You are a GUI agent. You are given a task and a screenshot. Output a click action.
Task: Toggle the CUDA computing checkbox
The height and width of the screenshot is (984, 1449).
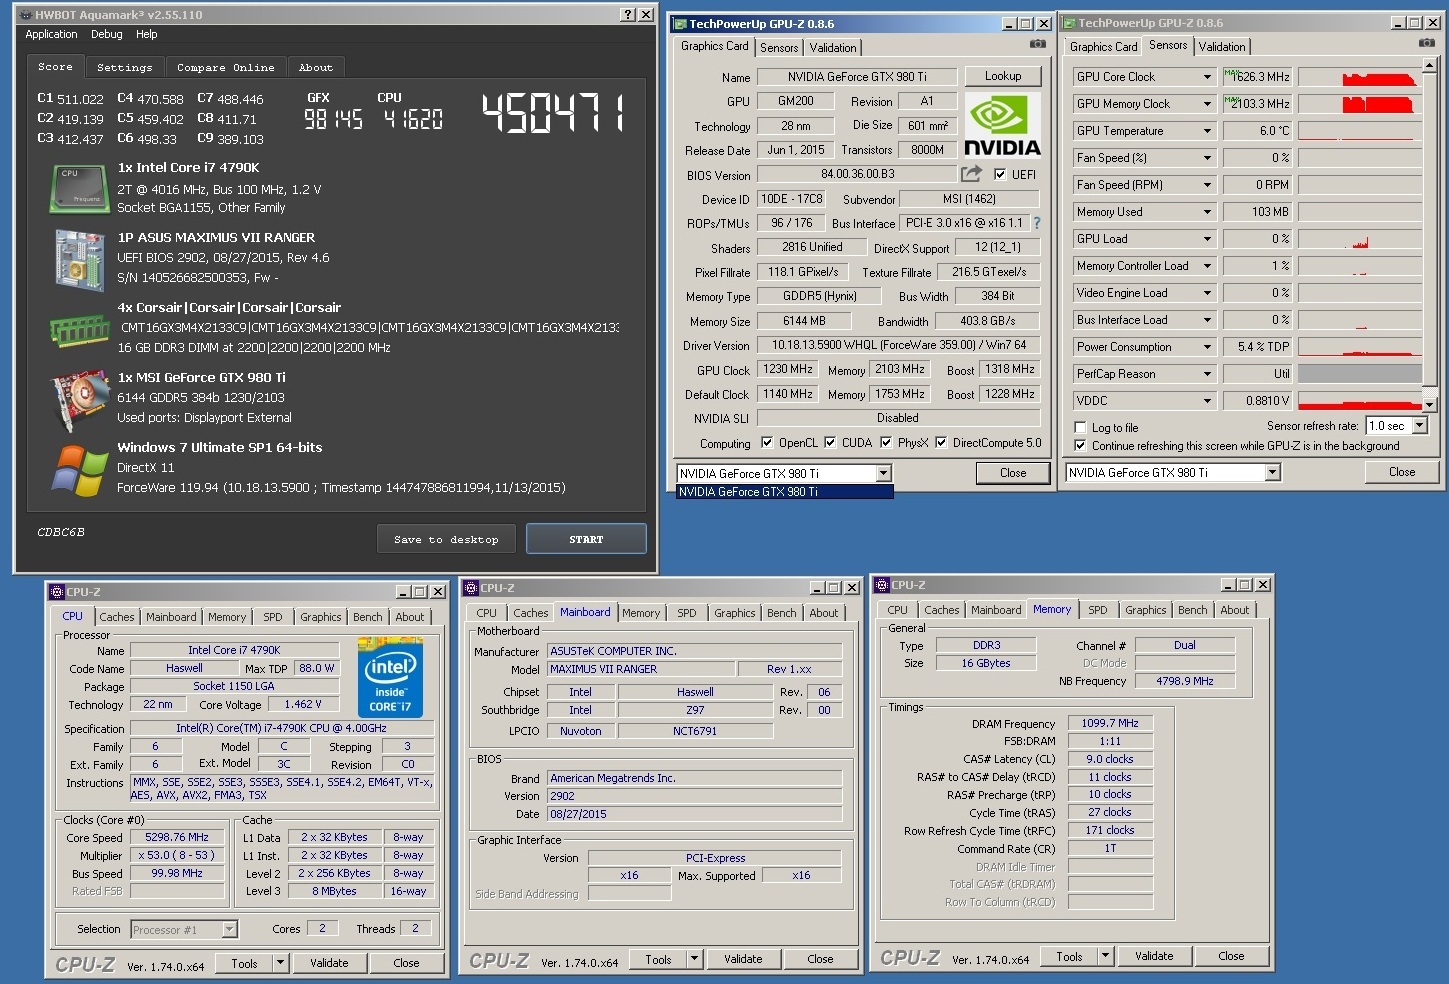point(830,442)
